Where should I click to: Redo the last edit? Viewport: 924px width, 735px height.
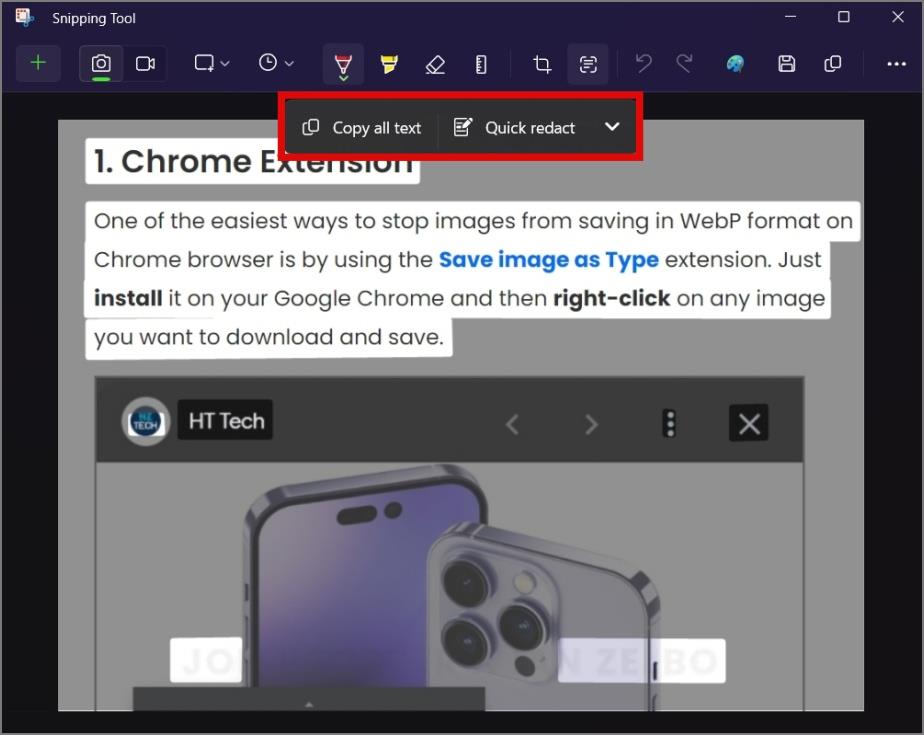pos(685,64)
